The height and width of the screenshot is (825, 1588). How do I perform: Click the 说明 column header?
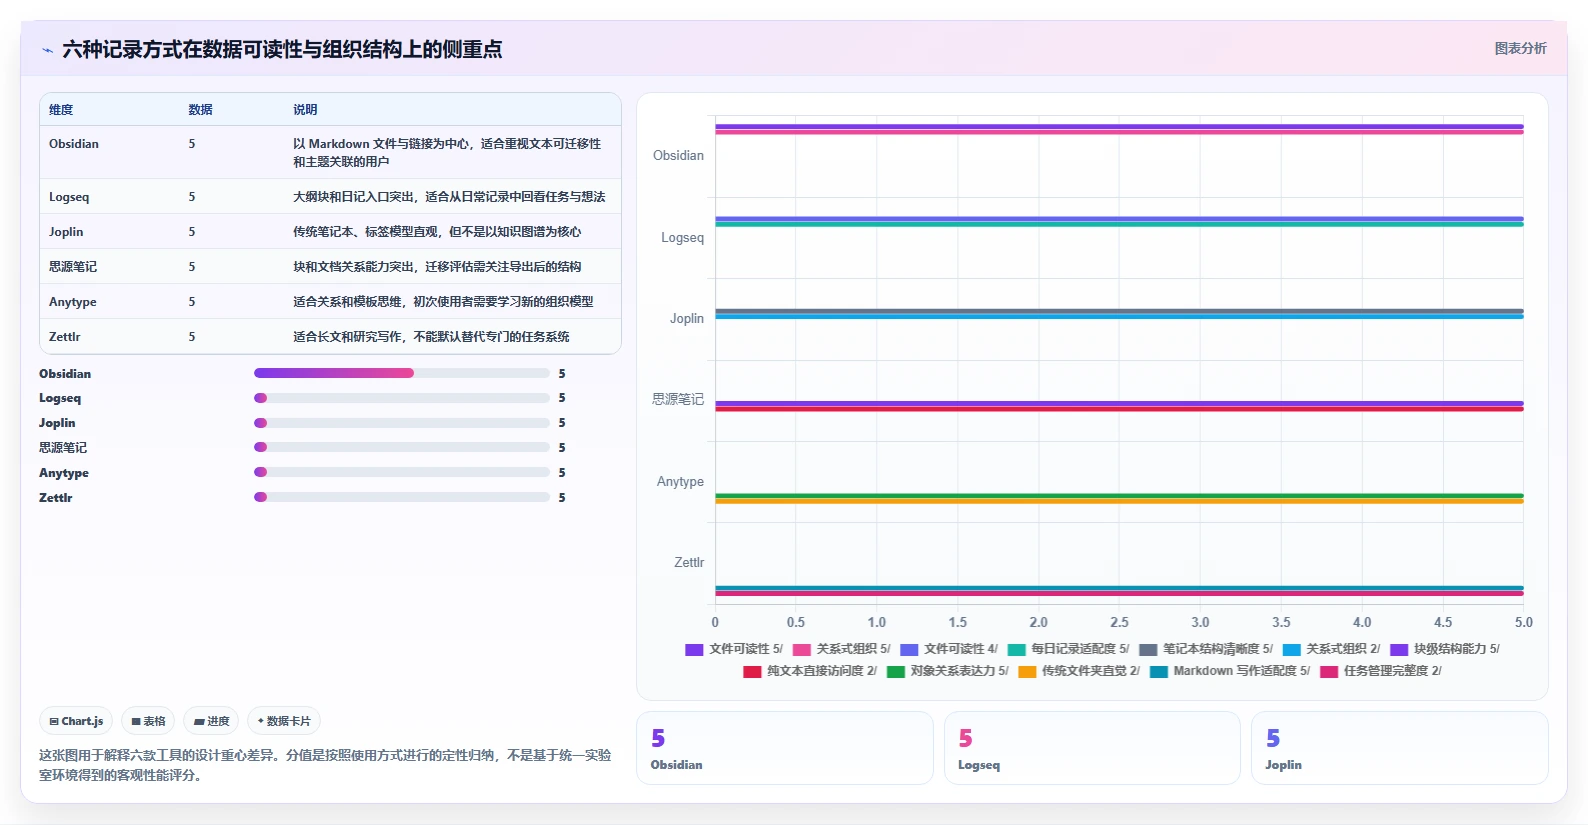(x=305, y=110)
